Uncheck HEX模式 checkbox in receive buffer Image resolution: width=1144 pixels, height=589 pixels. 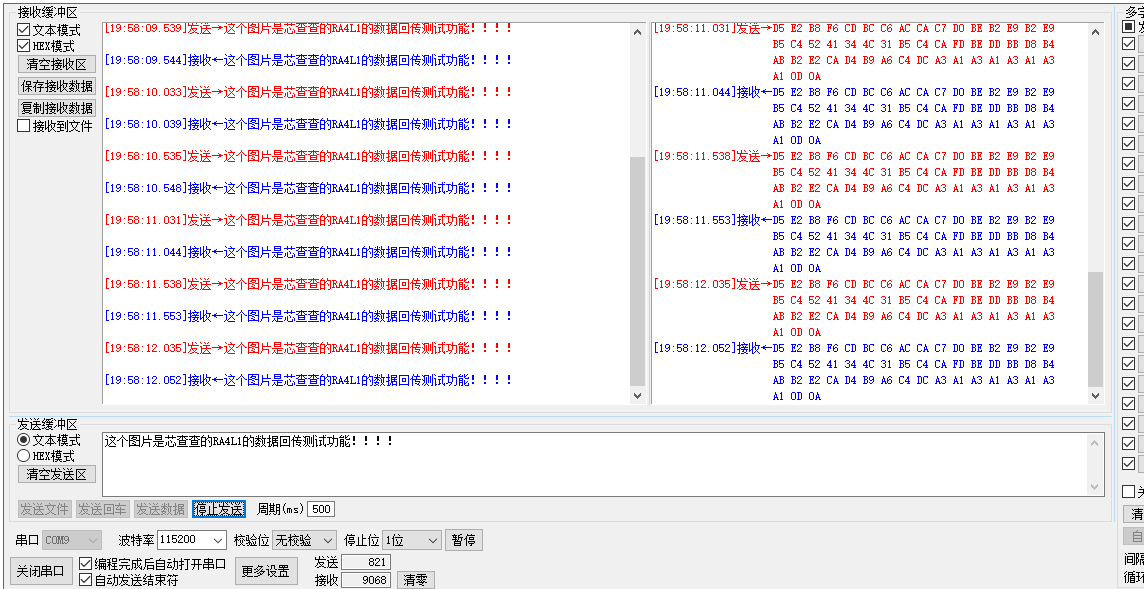24,46
